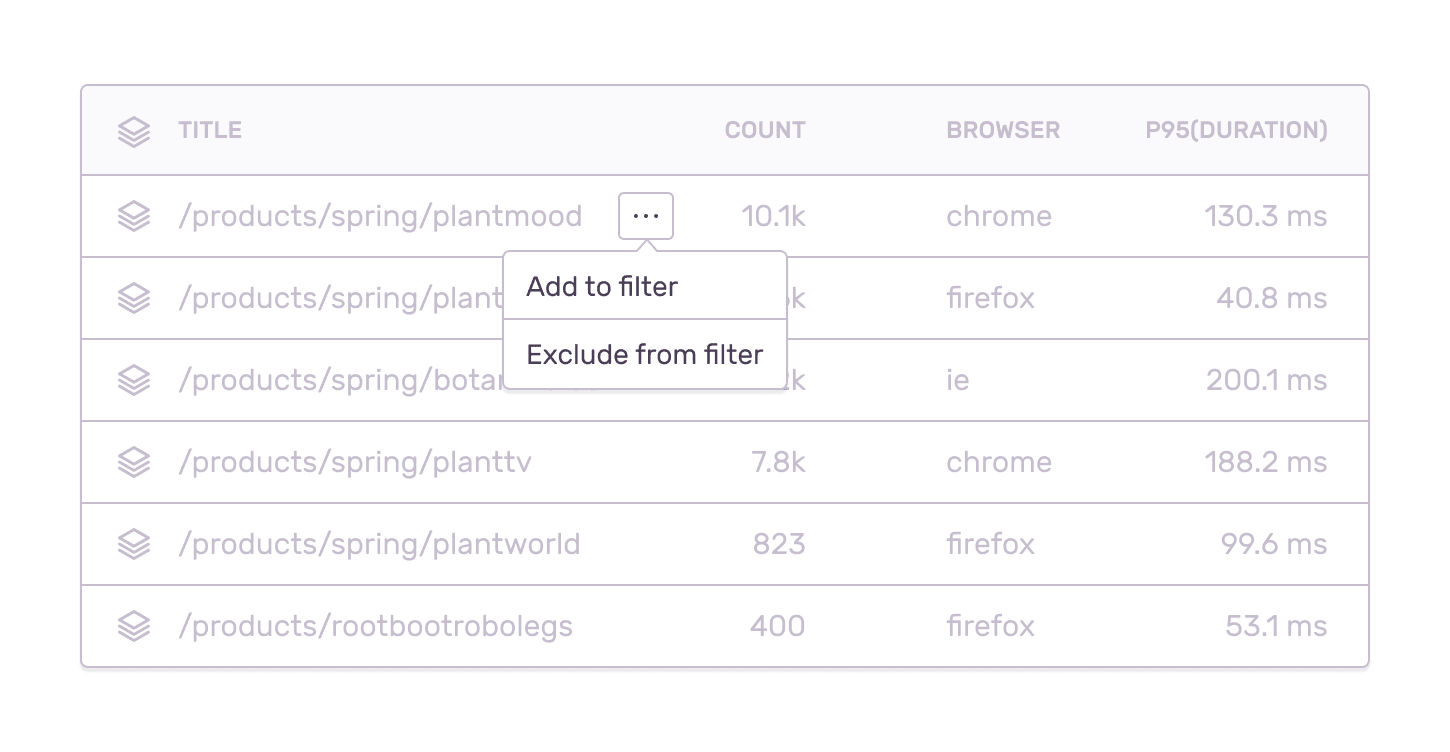Choose Exclude from filter from the context menu
Viewport: 1450px width, 752px height.
(x=644, y=354)
